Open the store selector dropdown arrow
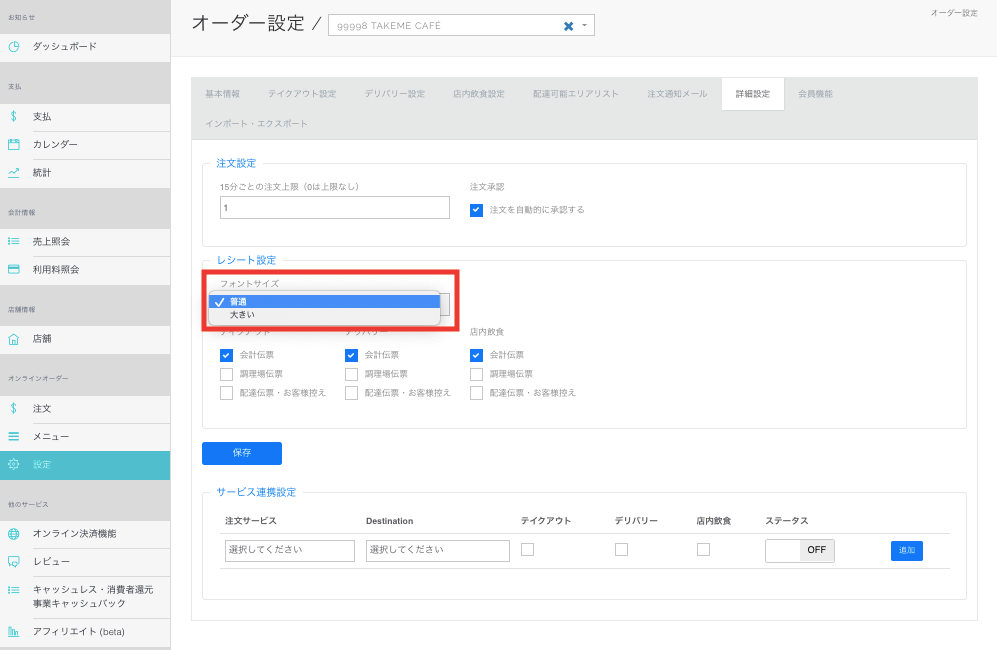 click(584, 25)
